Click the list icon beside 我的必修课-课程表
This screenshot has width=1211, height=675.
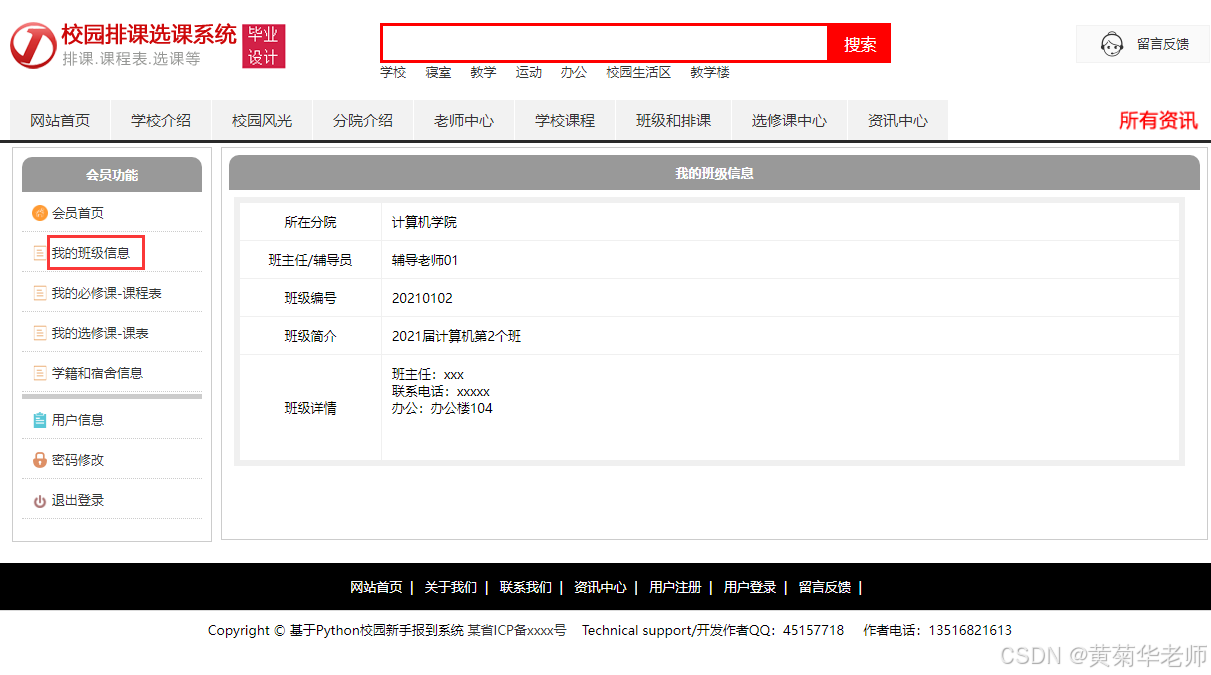pos(40,293)
